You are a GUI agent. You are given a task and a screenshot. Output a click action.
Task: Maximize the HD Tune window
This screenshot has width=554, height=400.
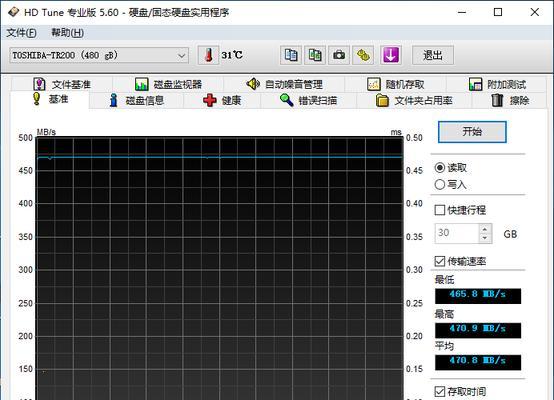point(498,12)
